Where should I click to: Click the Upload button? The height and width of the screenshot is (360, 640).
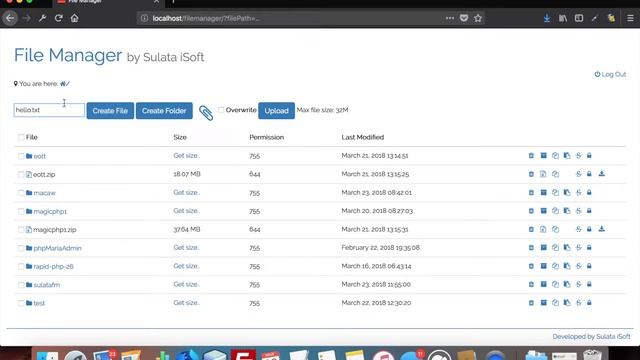pyautogui.click(x=276, y=111)
